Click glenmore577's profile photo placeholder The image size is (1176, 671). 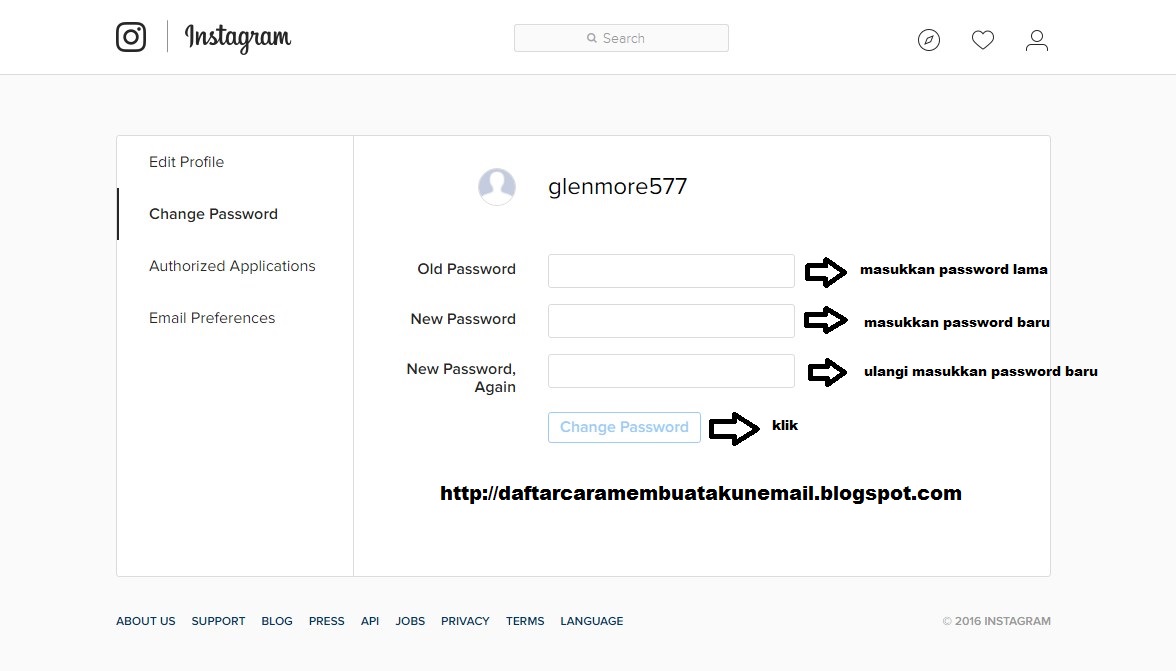pyautogui.click(x=497, y=186)
